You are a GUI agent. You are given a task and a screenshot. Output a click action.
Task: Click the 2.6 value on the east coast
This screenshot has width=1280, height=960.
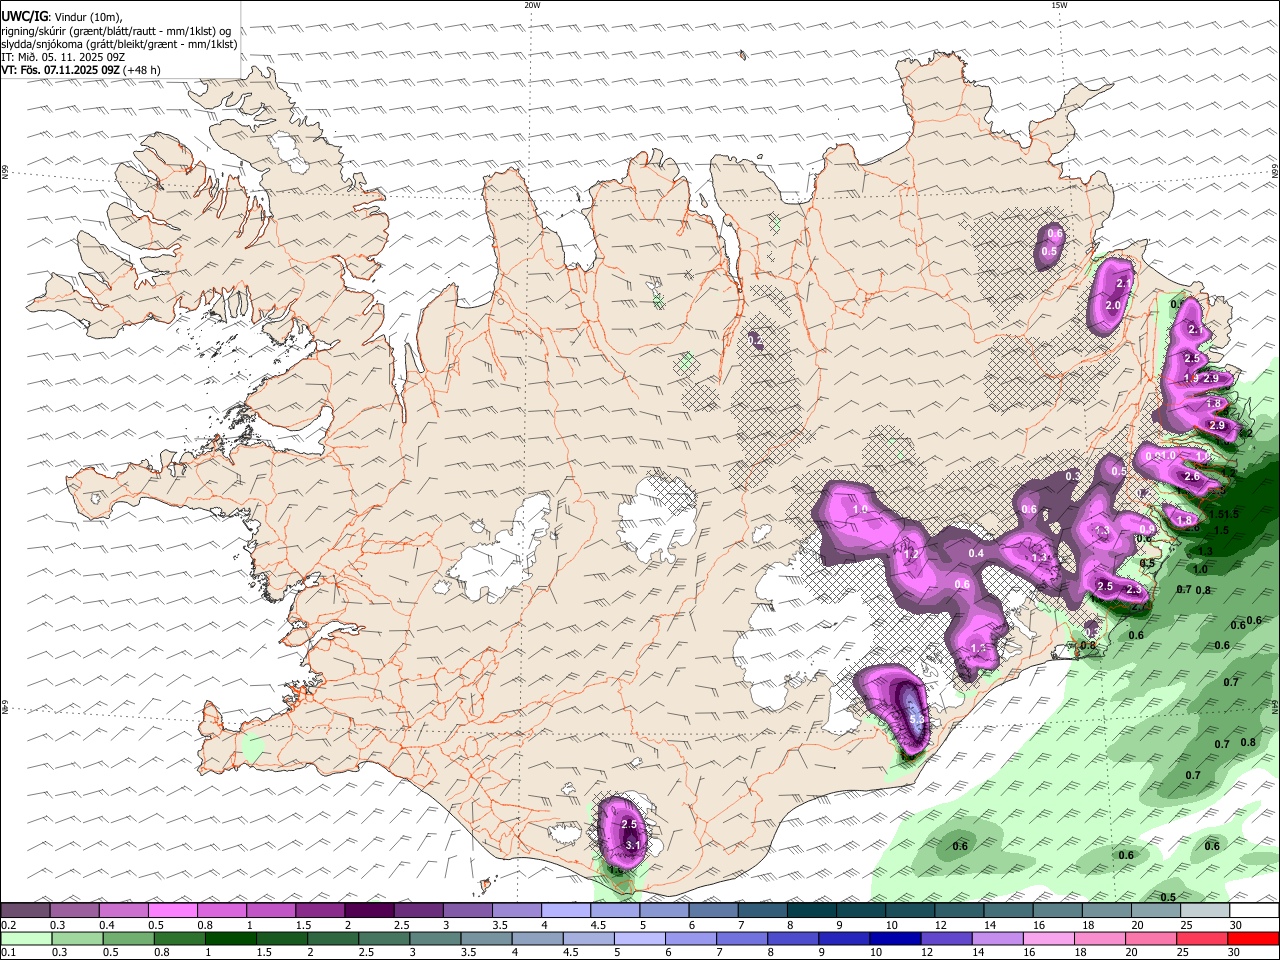tap(1191, 477)
